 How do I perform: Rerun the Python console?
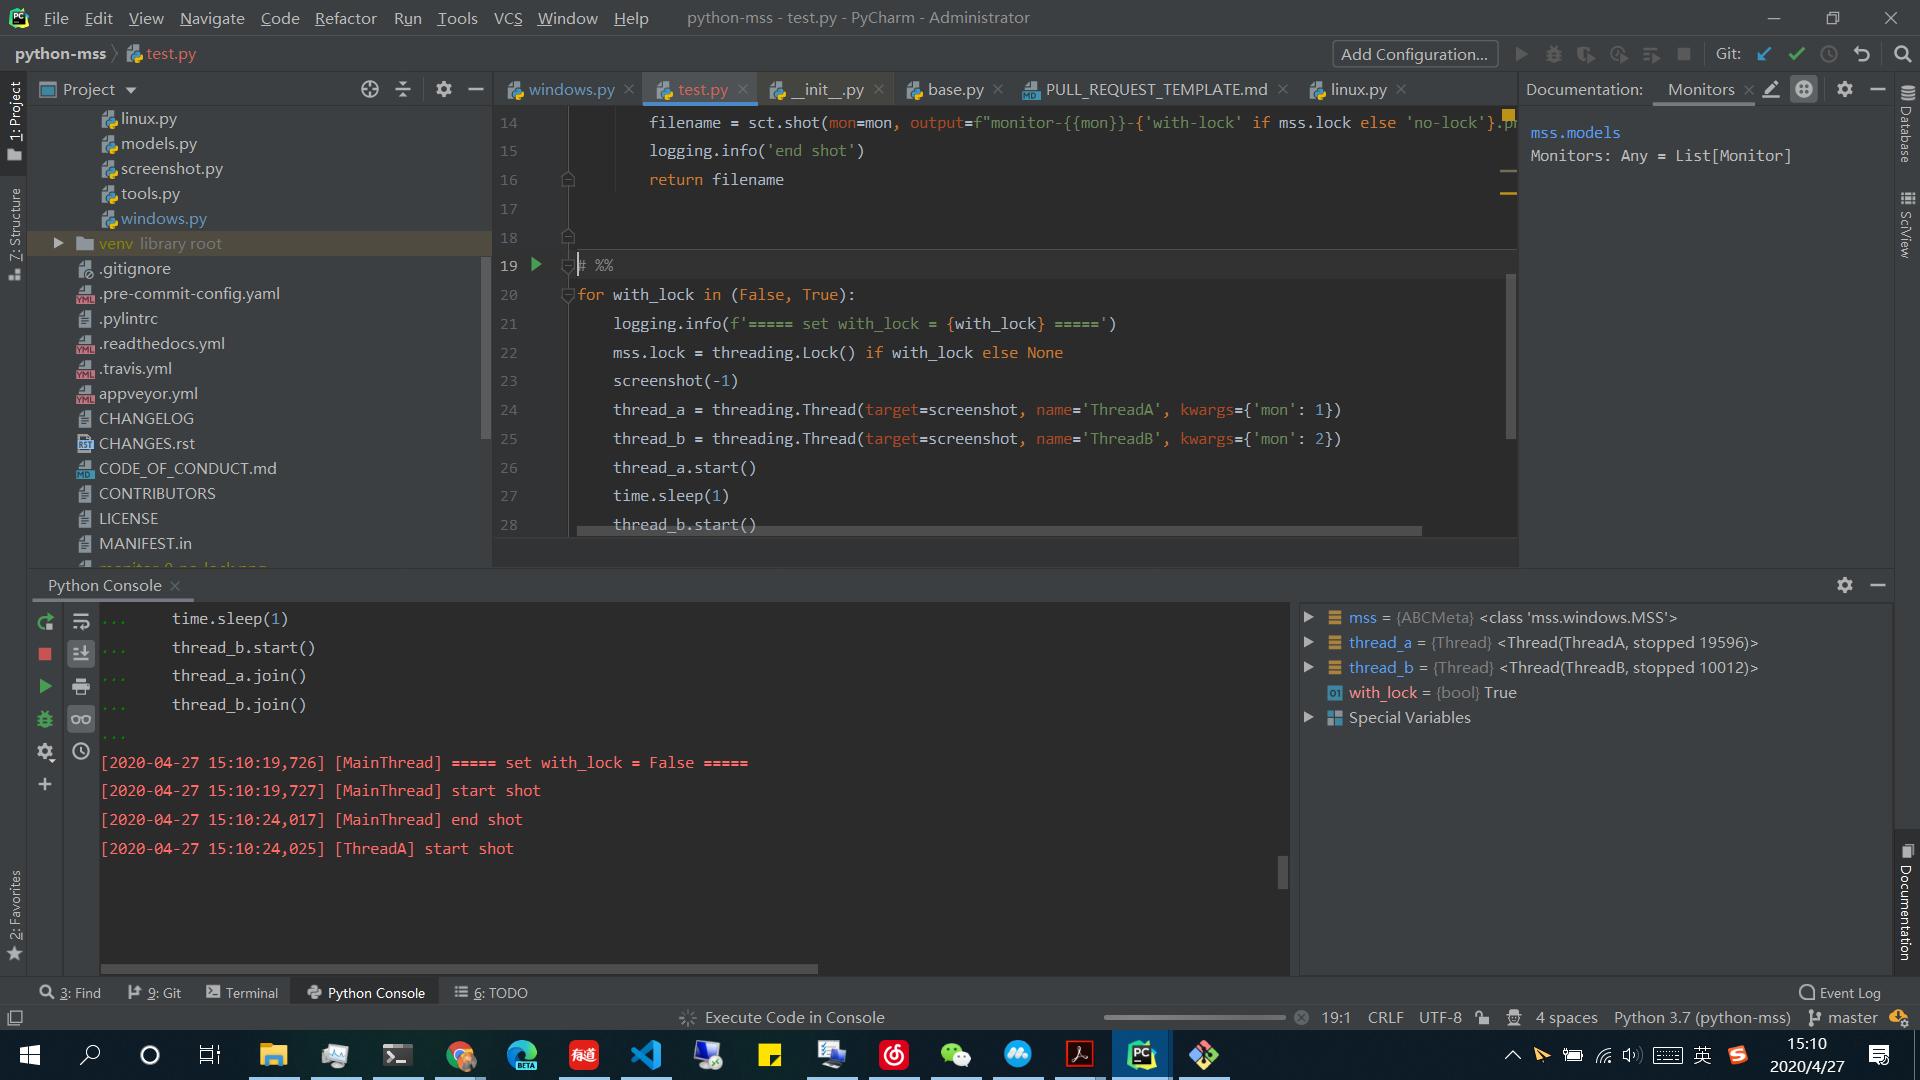[45, 622]
